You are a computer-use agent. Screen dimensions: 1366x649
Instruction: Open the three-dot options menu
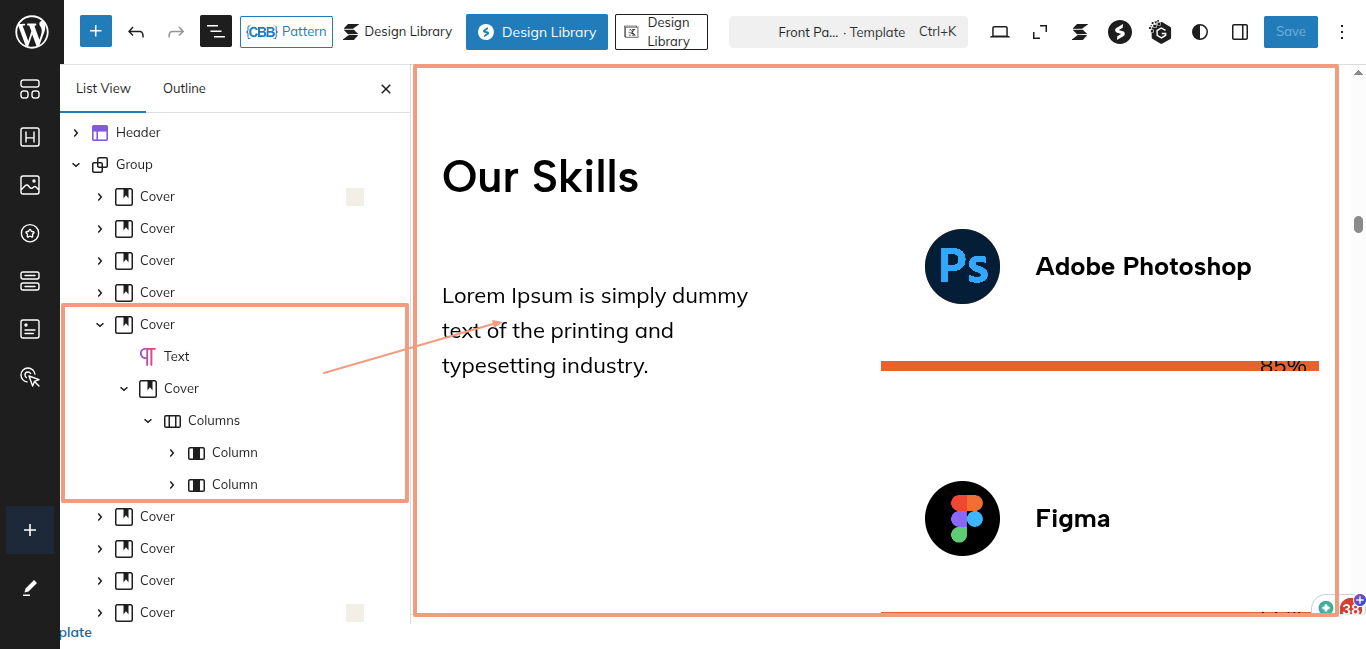(1342, 32)
